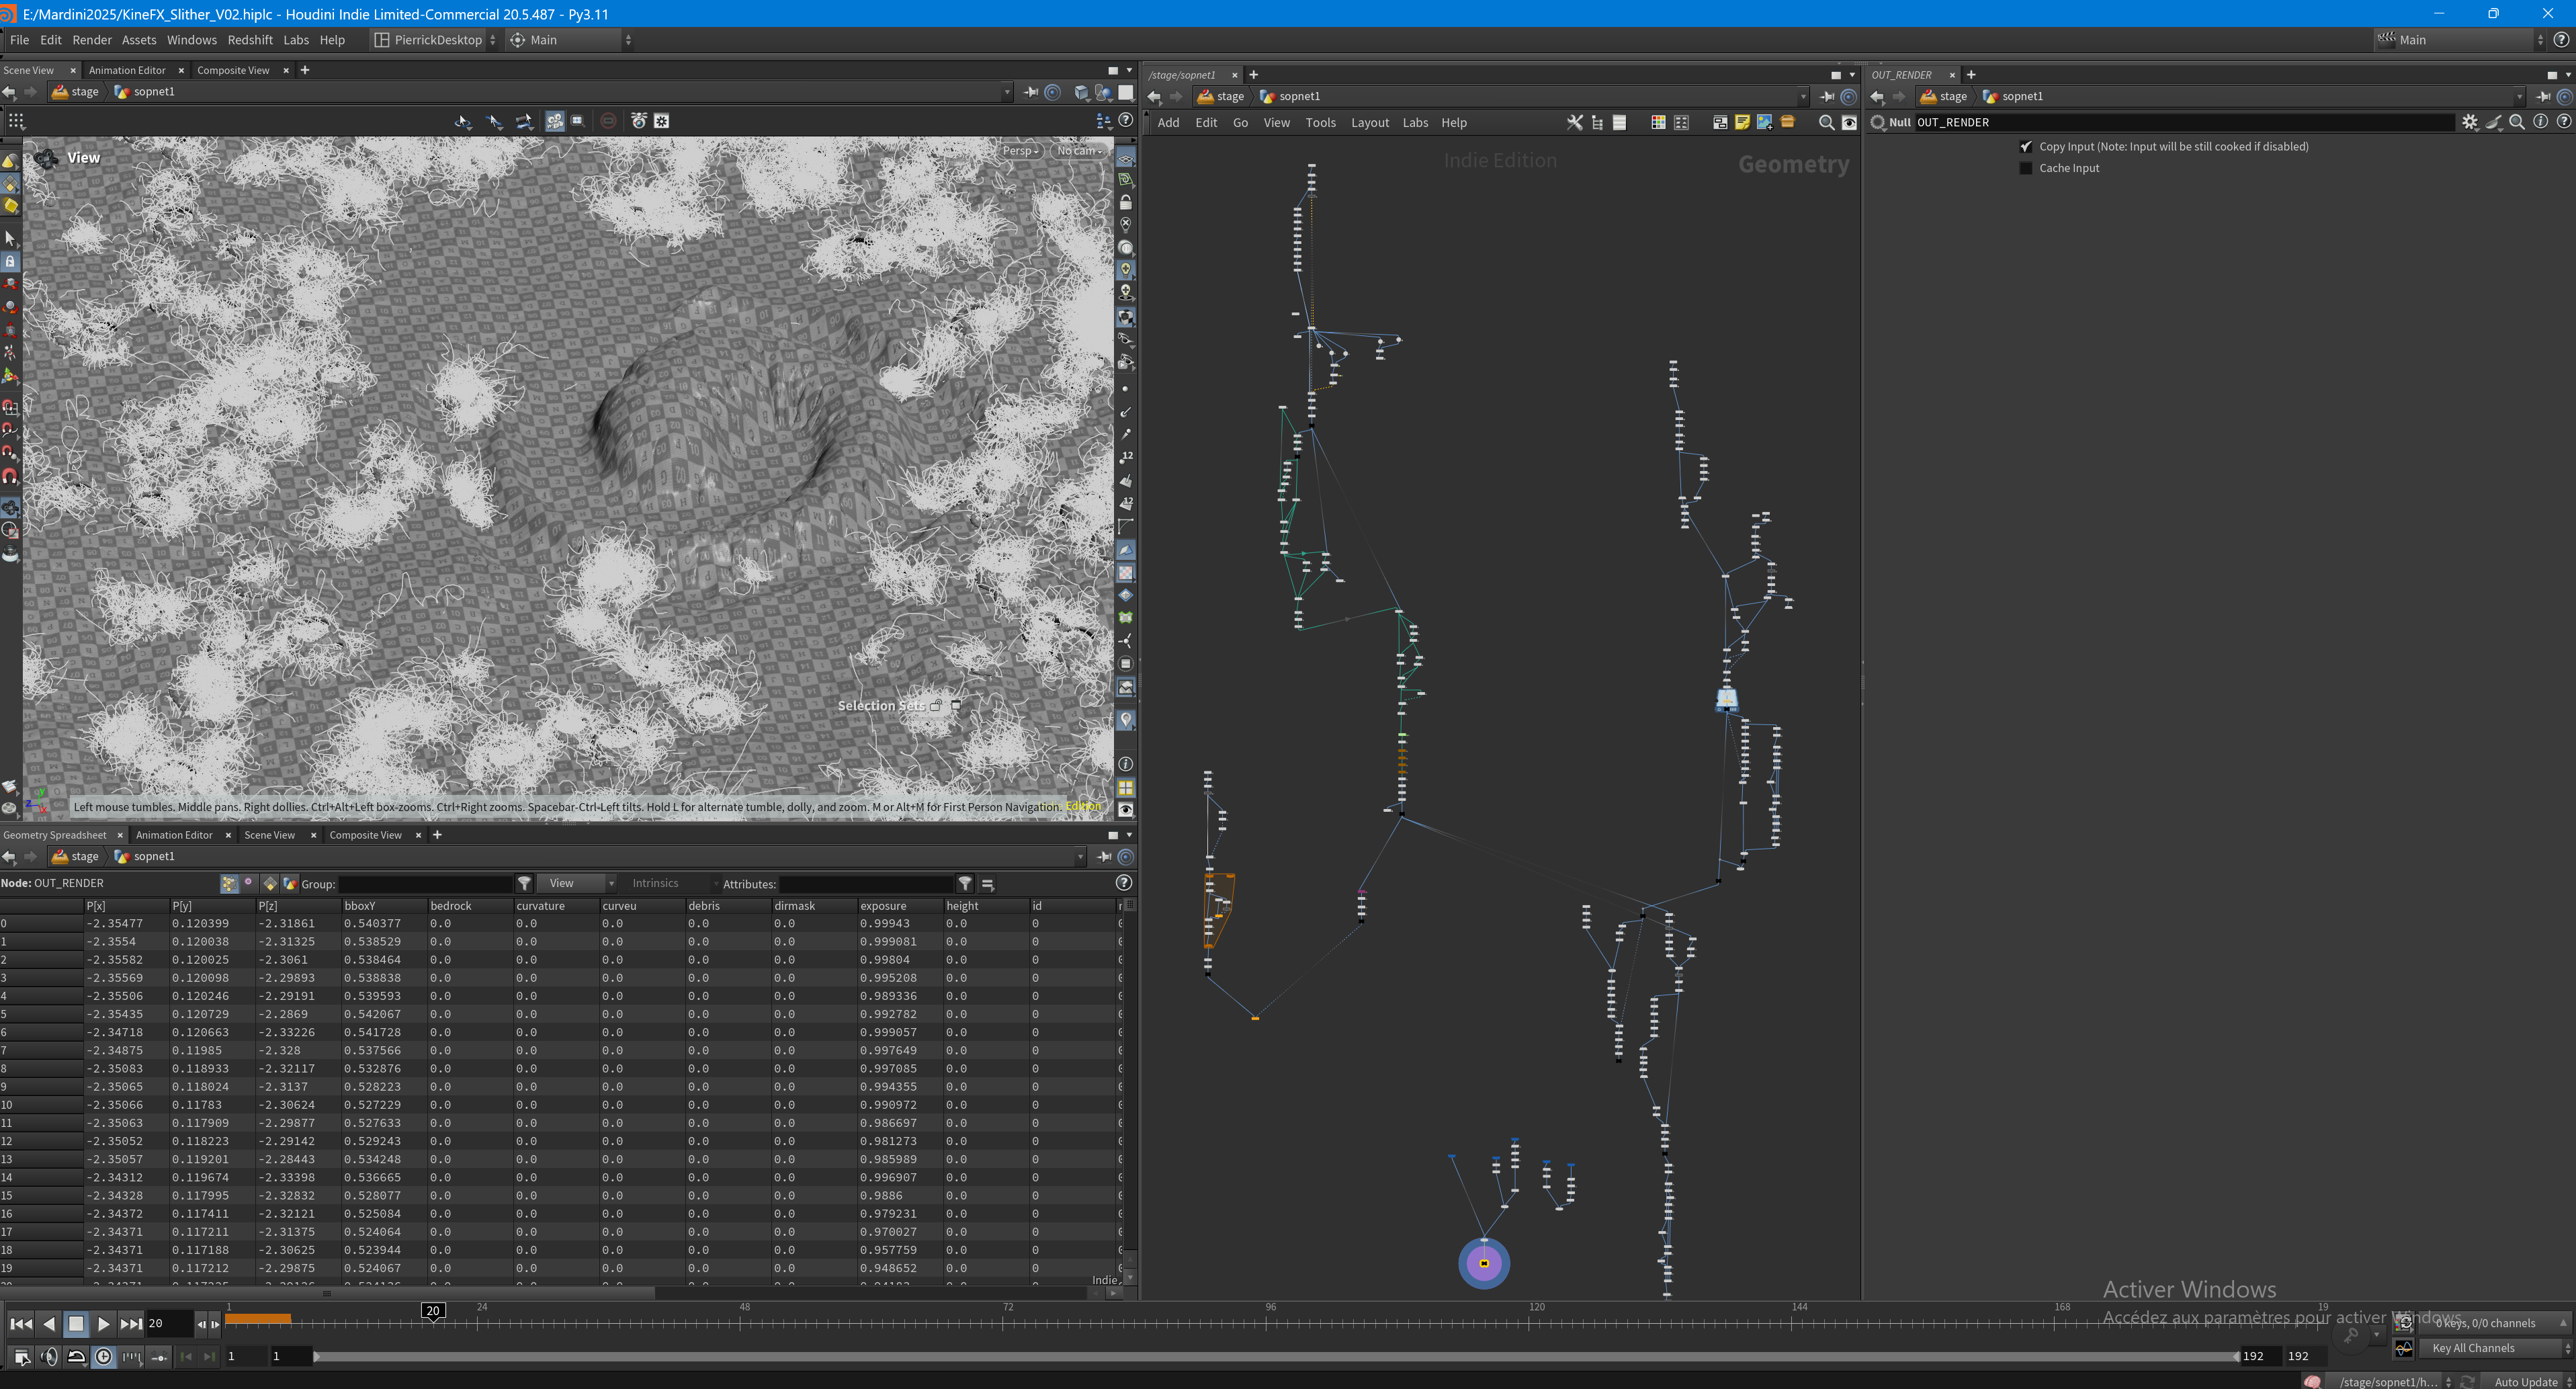2576x1389 pixels.
Task: Open Geometry Spreadsheet help icon
Action: click(1123, 883)
